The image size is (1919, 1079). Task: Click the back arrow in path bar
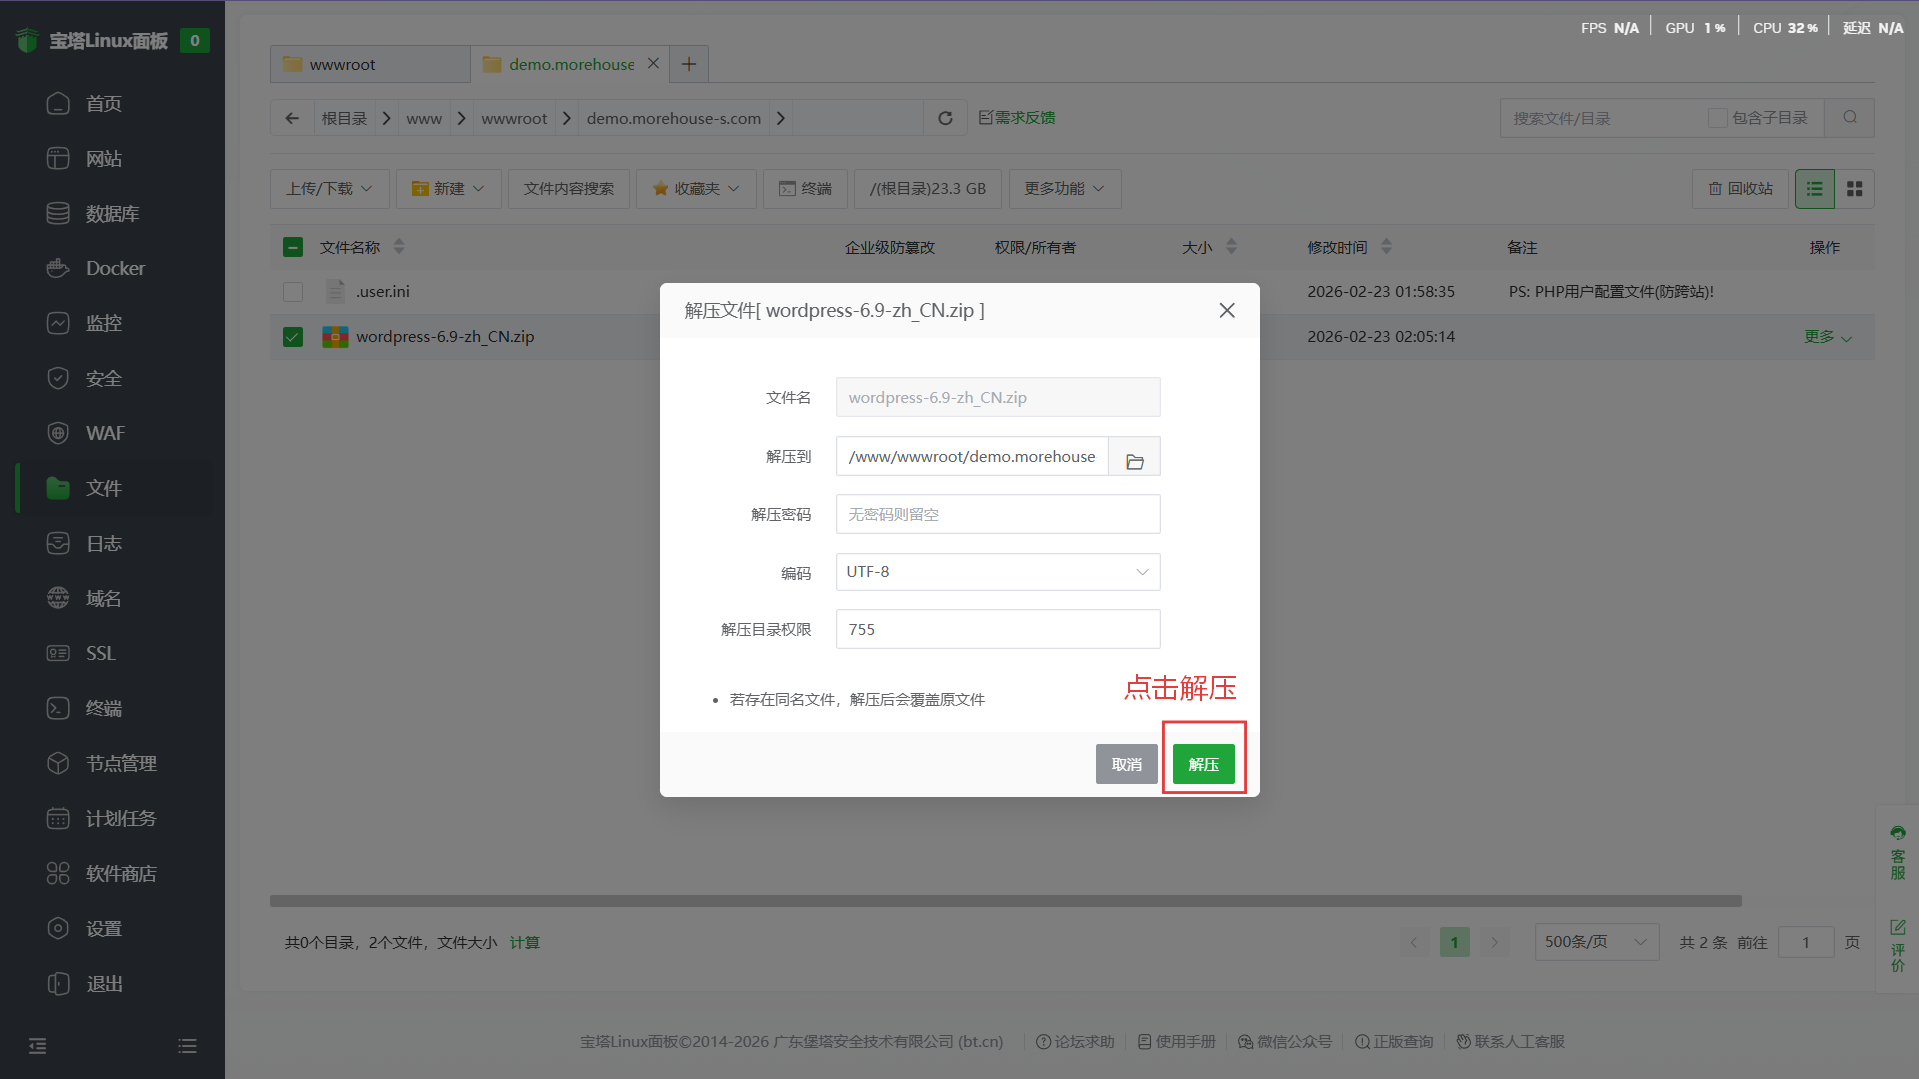click(x=292, y=118)
